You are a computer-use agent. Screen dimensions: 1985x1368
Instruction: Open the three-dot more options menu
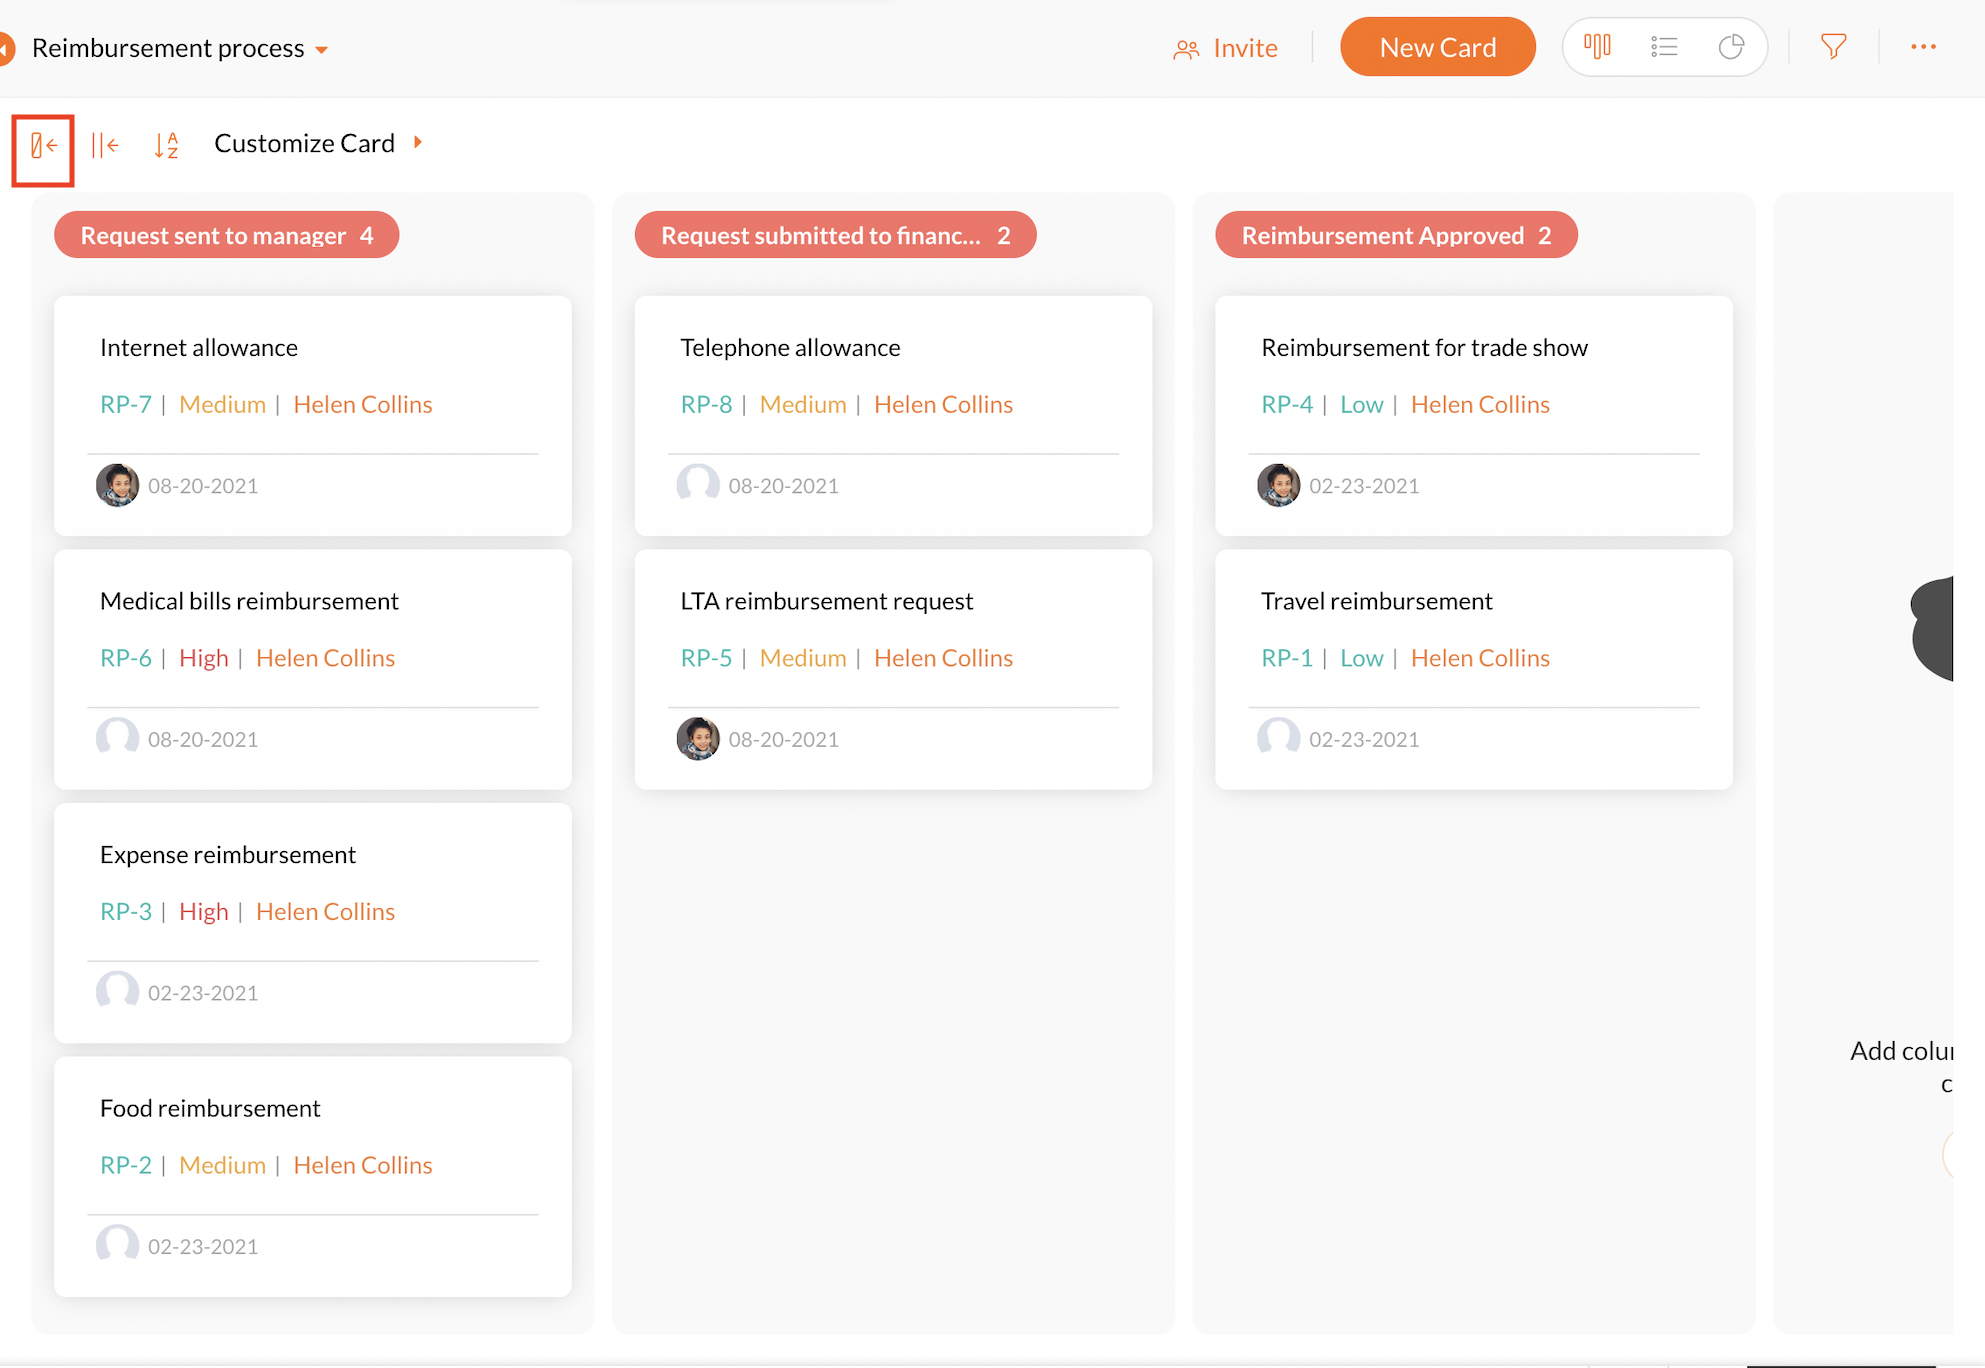point(1922,47)
